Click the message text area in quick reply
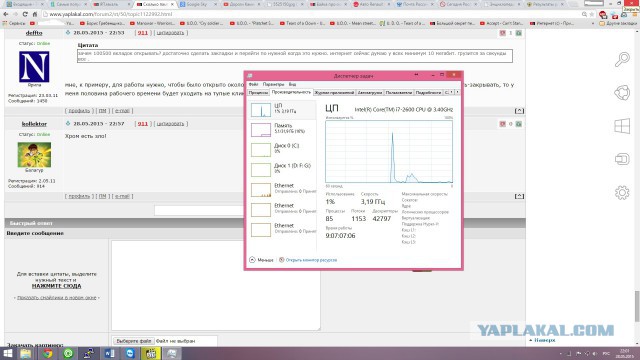Image resolution: width=640 pixels, height=360 pixels. click(x=216, y=285)
